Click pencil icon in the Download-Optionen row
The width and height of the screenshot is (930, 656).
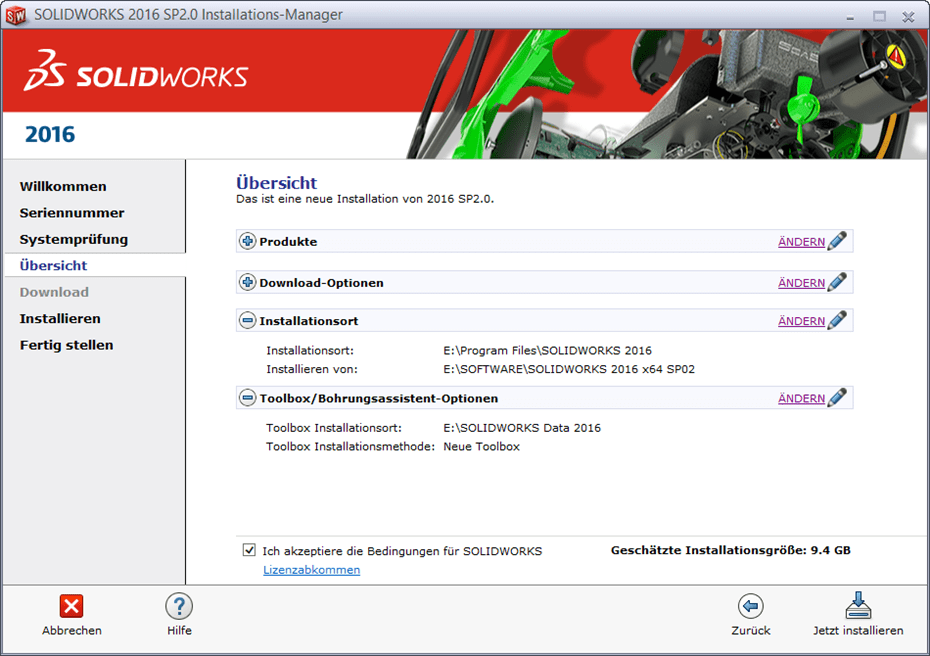837,282
